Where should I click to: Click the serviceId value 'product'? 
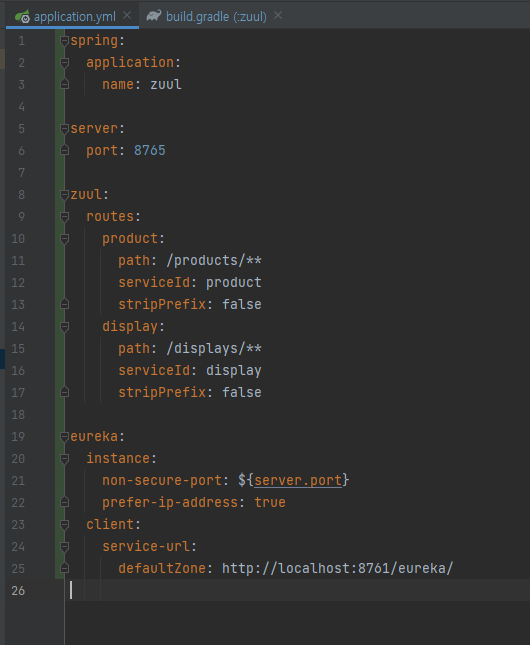(233, 283)
